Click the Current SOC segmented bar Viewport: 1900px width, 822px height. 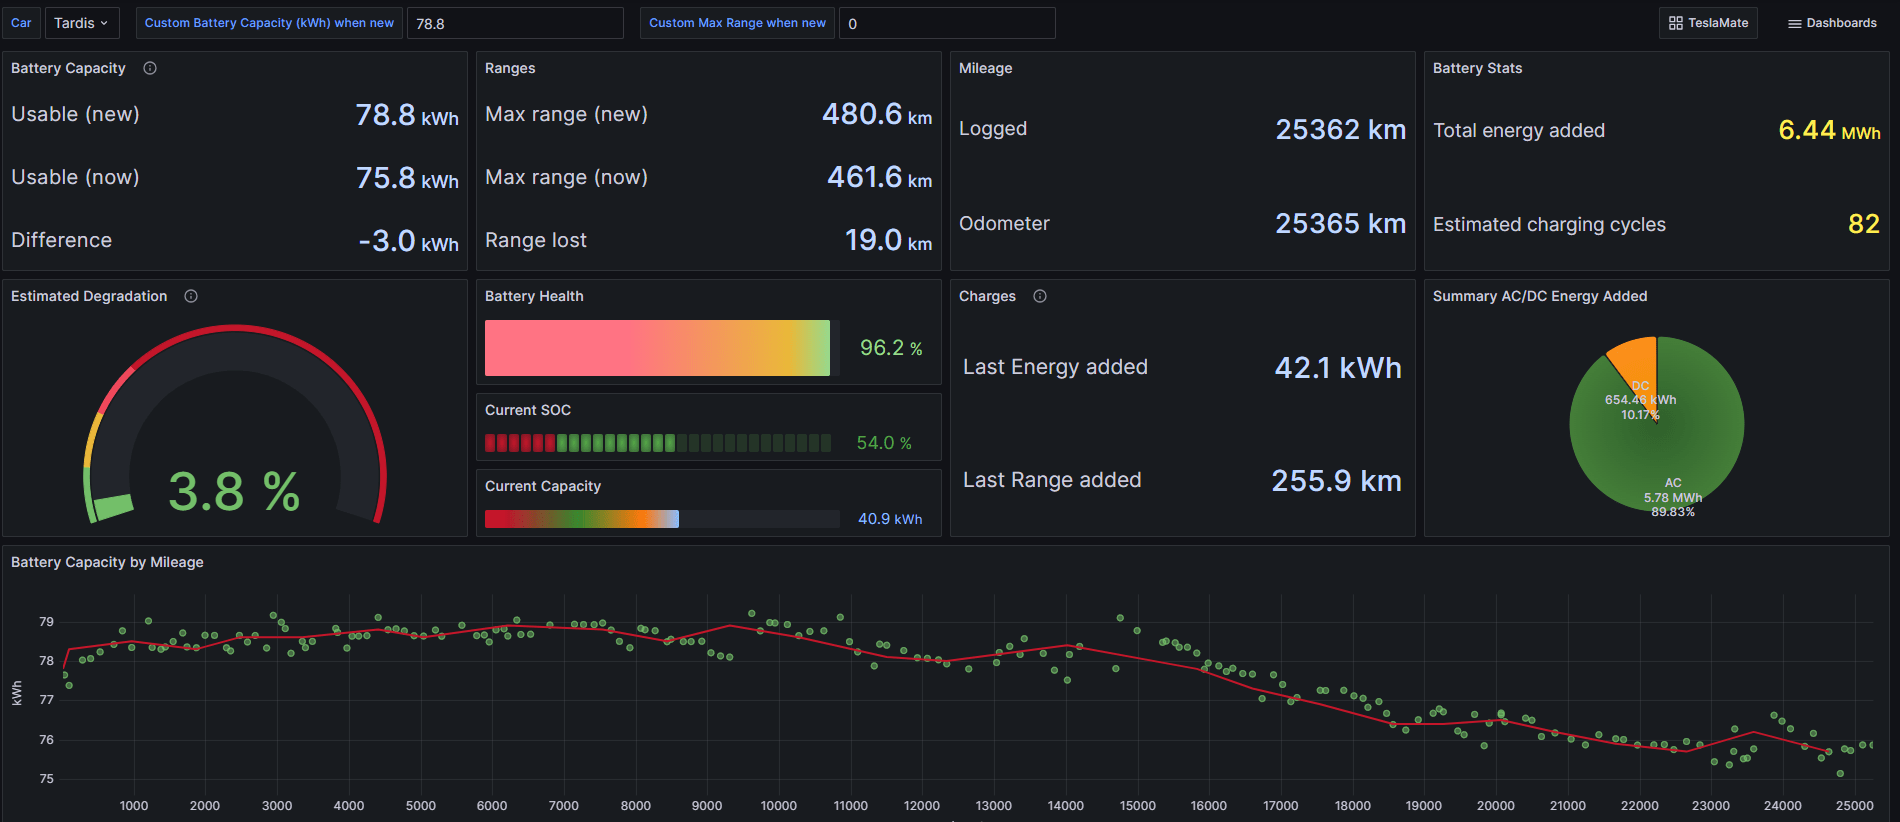657,443
